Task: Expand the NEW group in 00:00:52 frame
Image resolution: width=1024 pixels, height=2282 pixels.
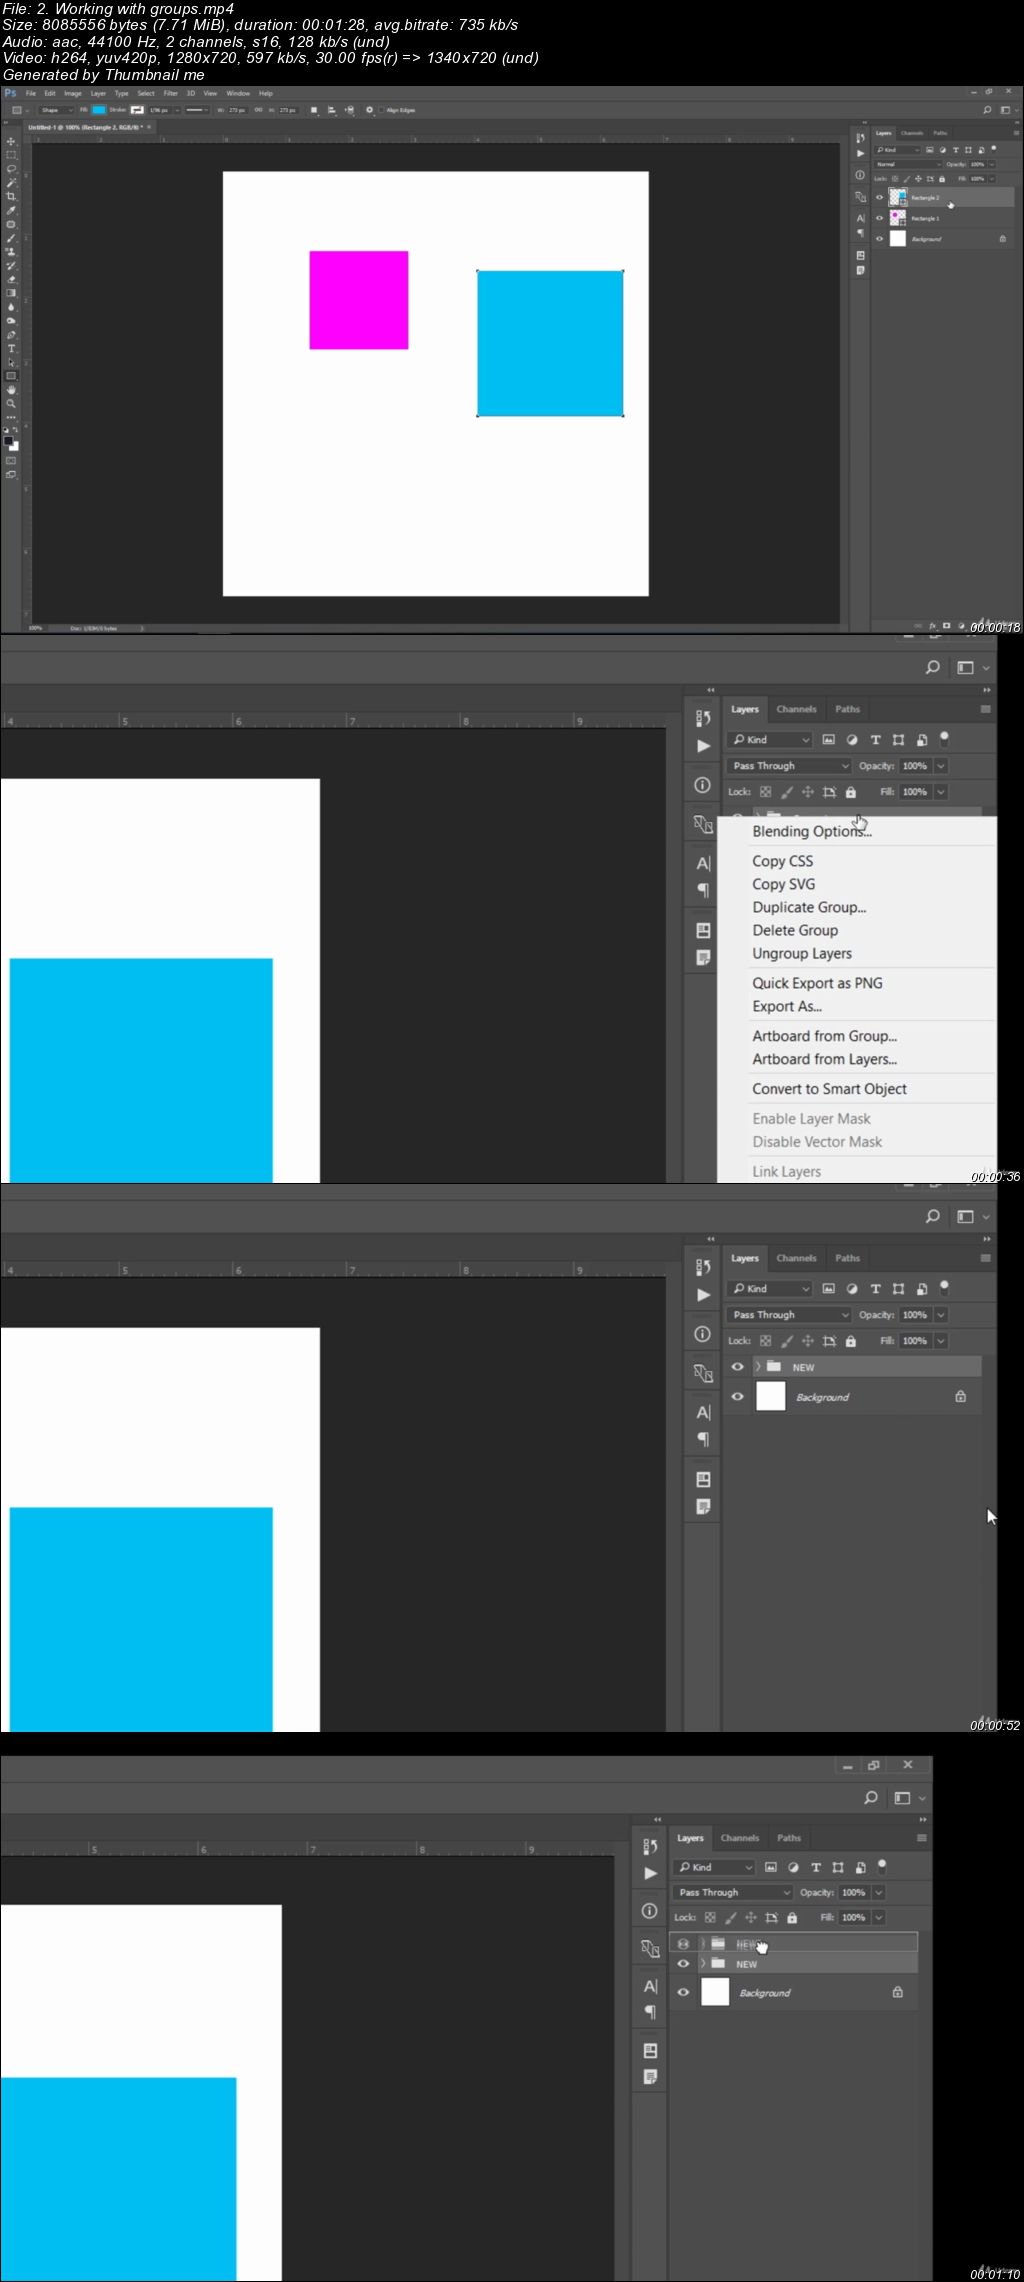Action: pyautogui.click(x=758, y=1367)
